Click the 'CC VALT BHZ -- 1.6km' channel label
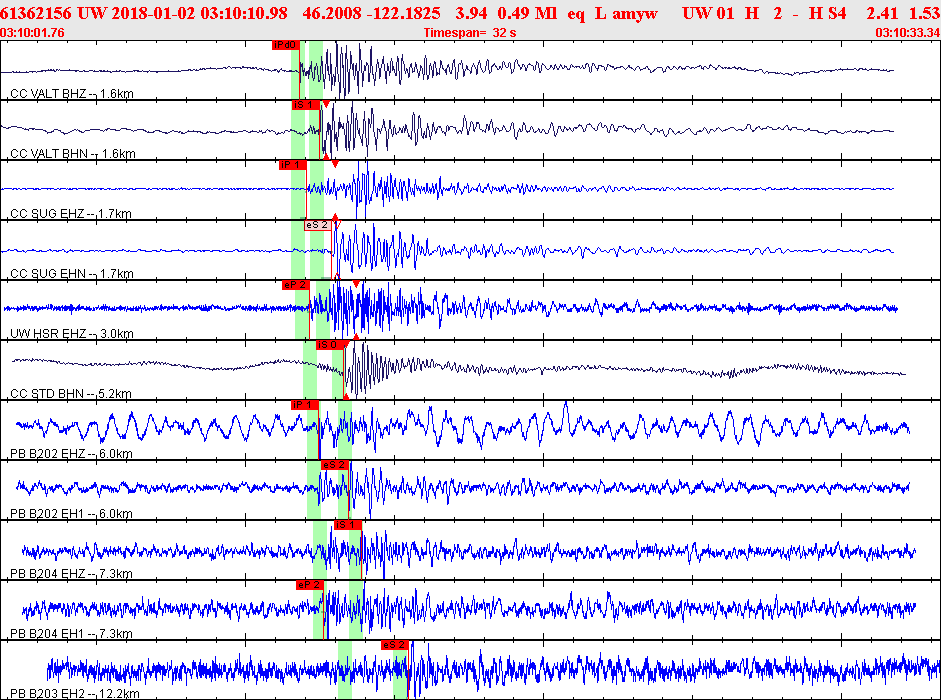941x700 pixels. tap(72, 94)
